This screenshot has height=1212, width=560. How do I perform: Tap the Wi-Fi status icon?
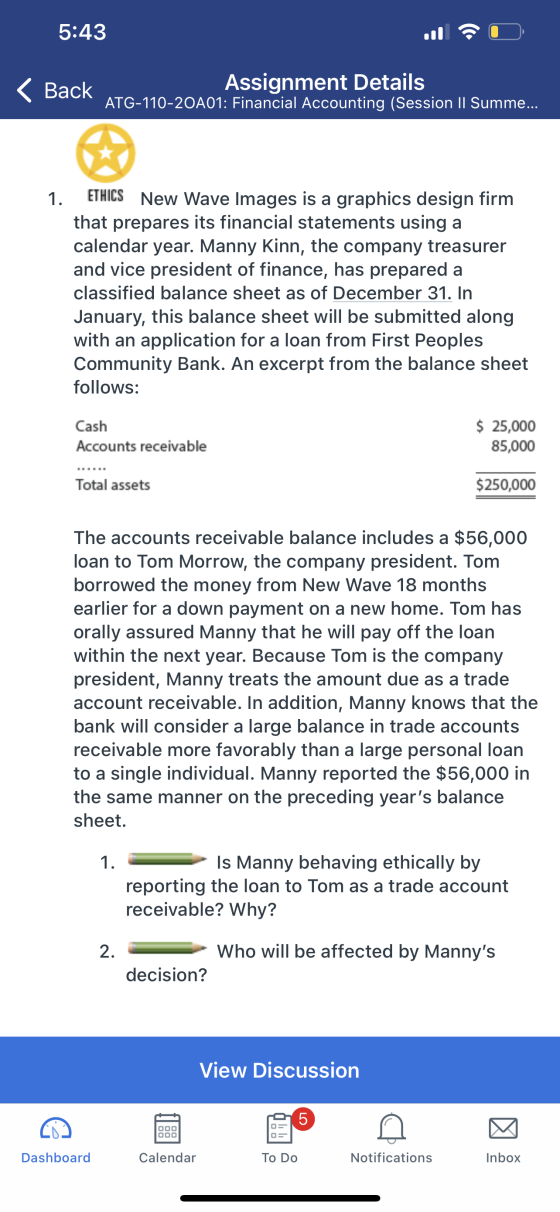(466, 32)
